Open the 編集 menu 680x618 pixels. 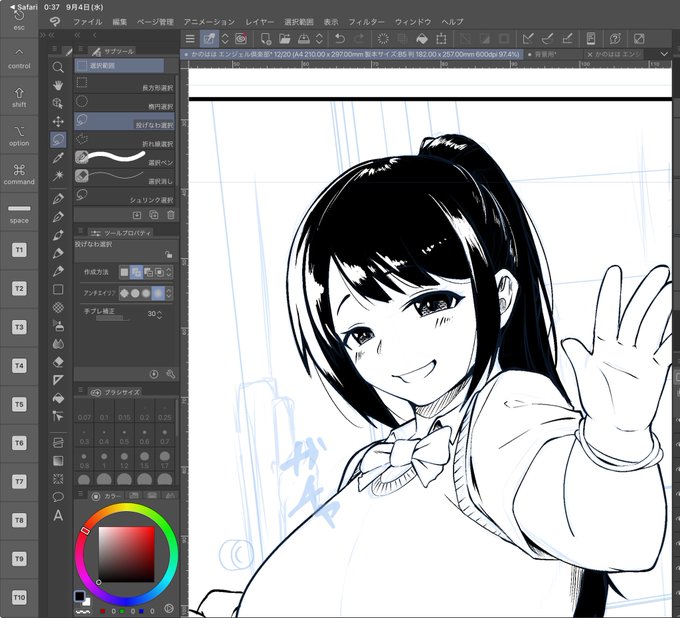[x=120, y=22]
